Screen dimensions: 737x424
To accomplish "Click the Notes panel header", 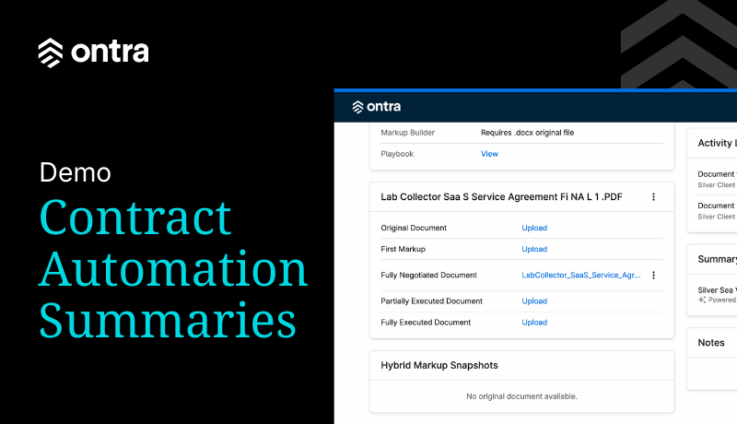I will tap(711, 342).
